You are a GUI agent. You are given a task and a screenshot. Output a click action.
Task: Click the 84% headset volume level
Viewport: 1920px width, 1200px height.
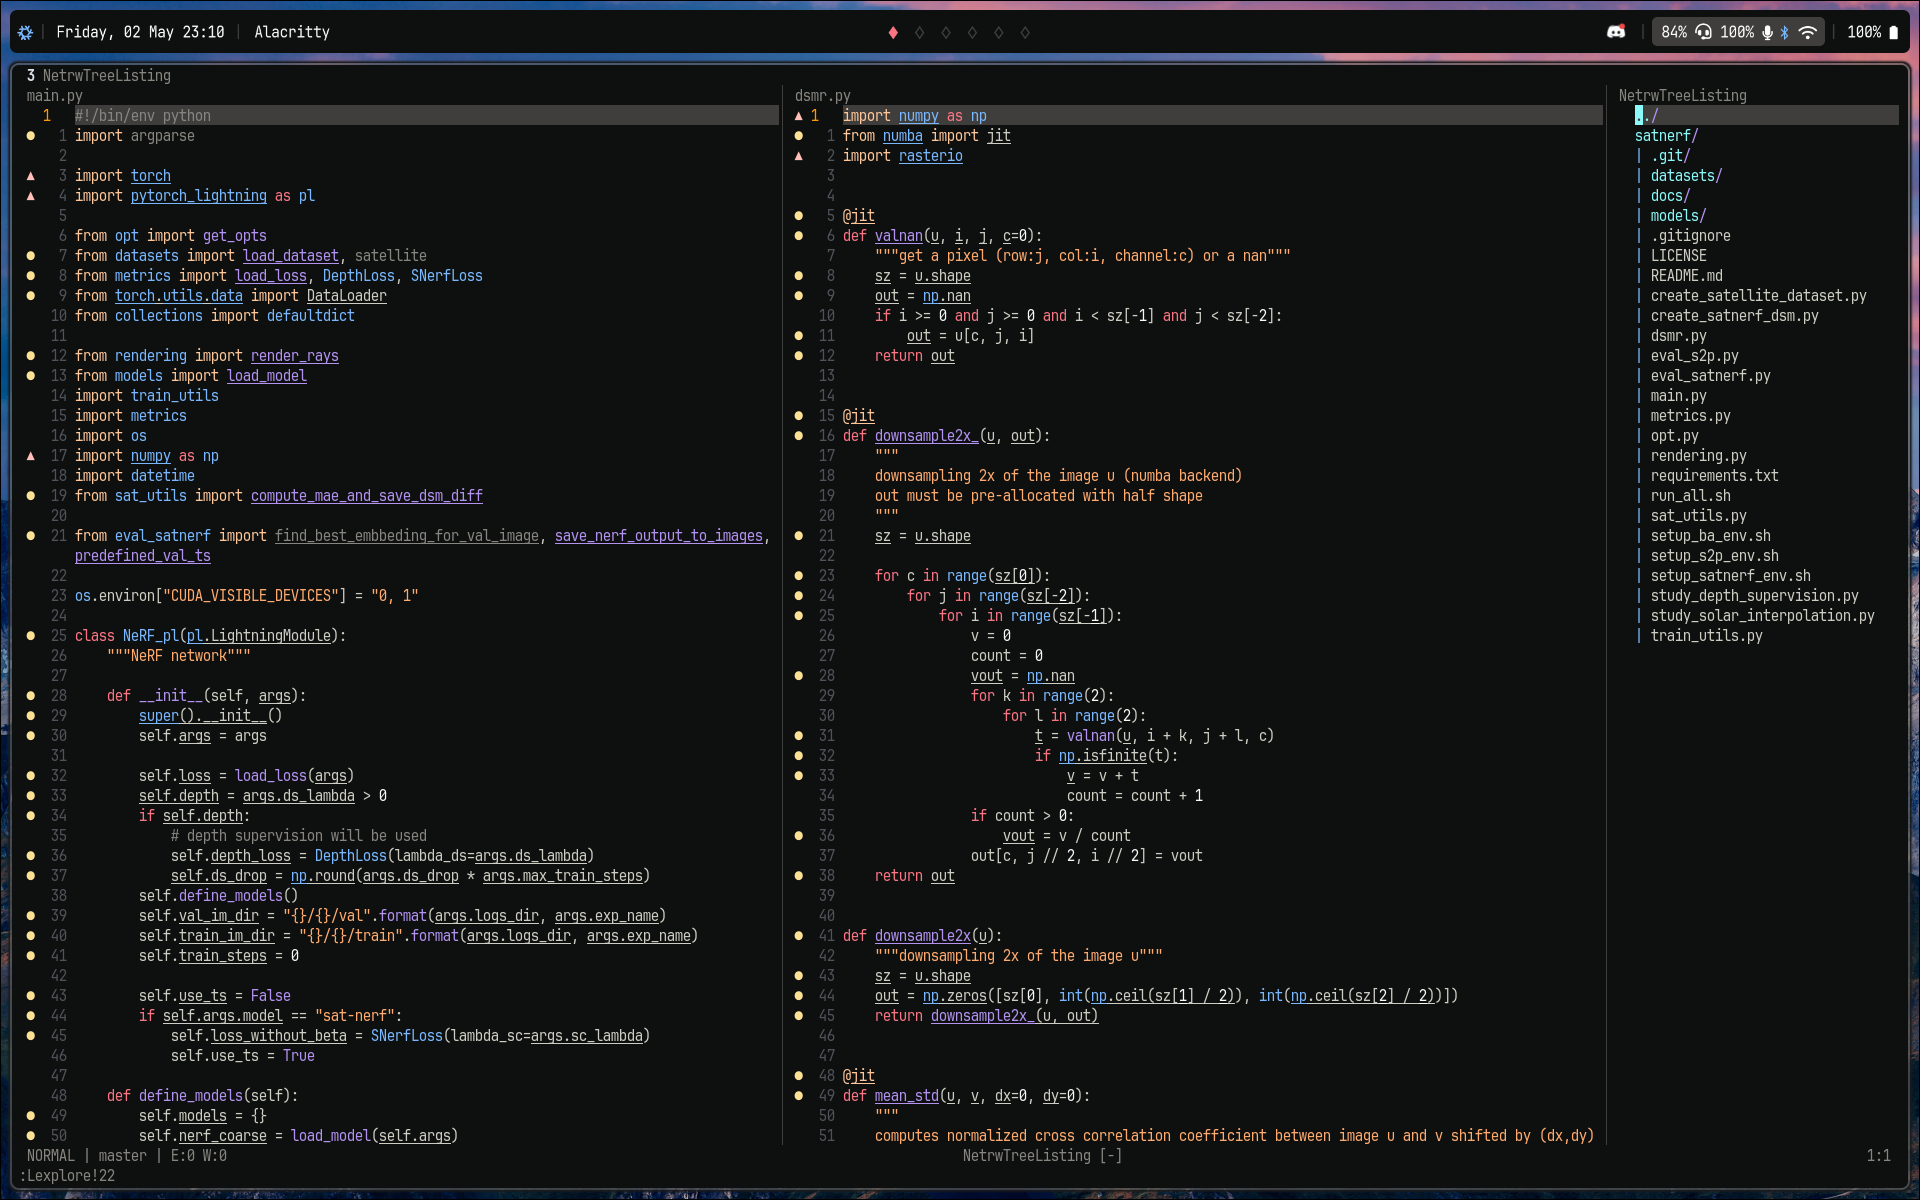pos(1674,32)
